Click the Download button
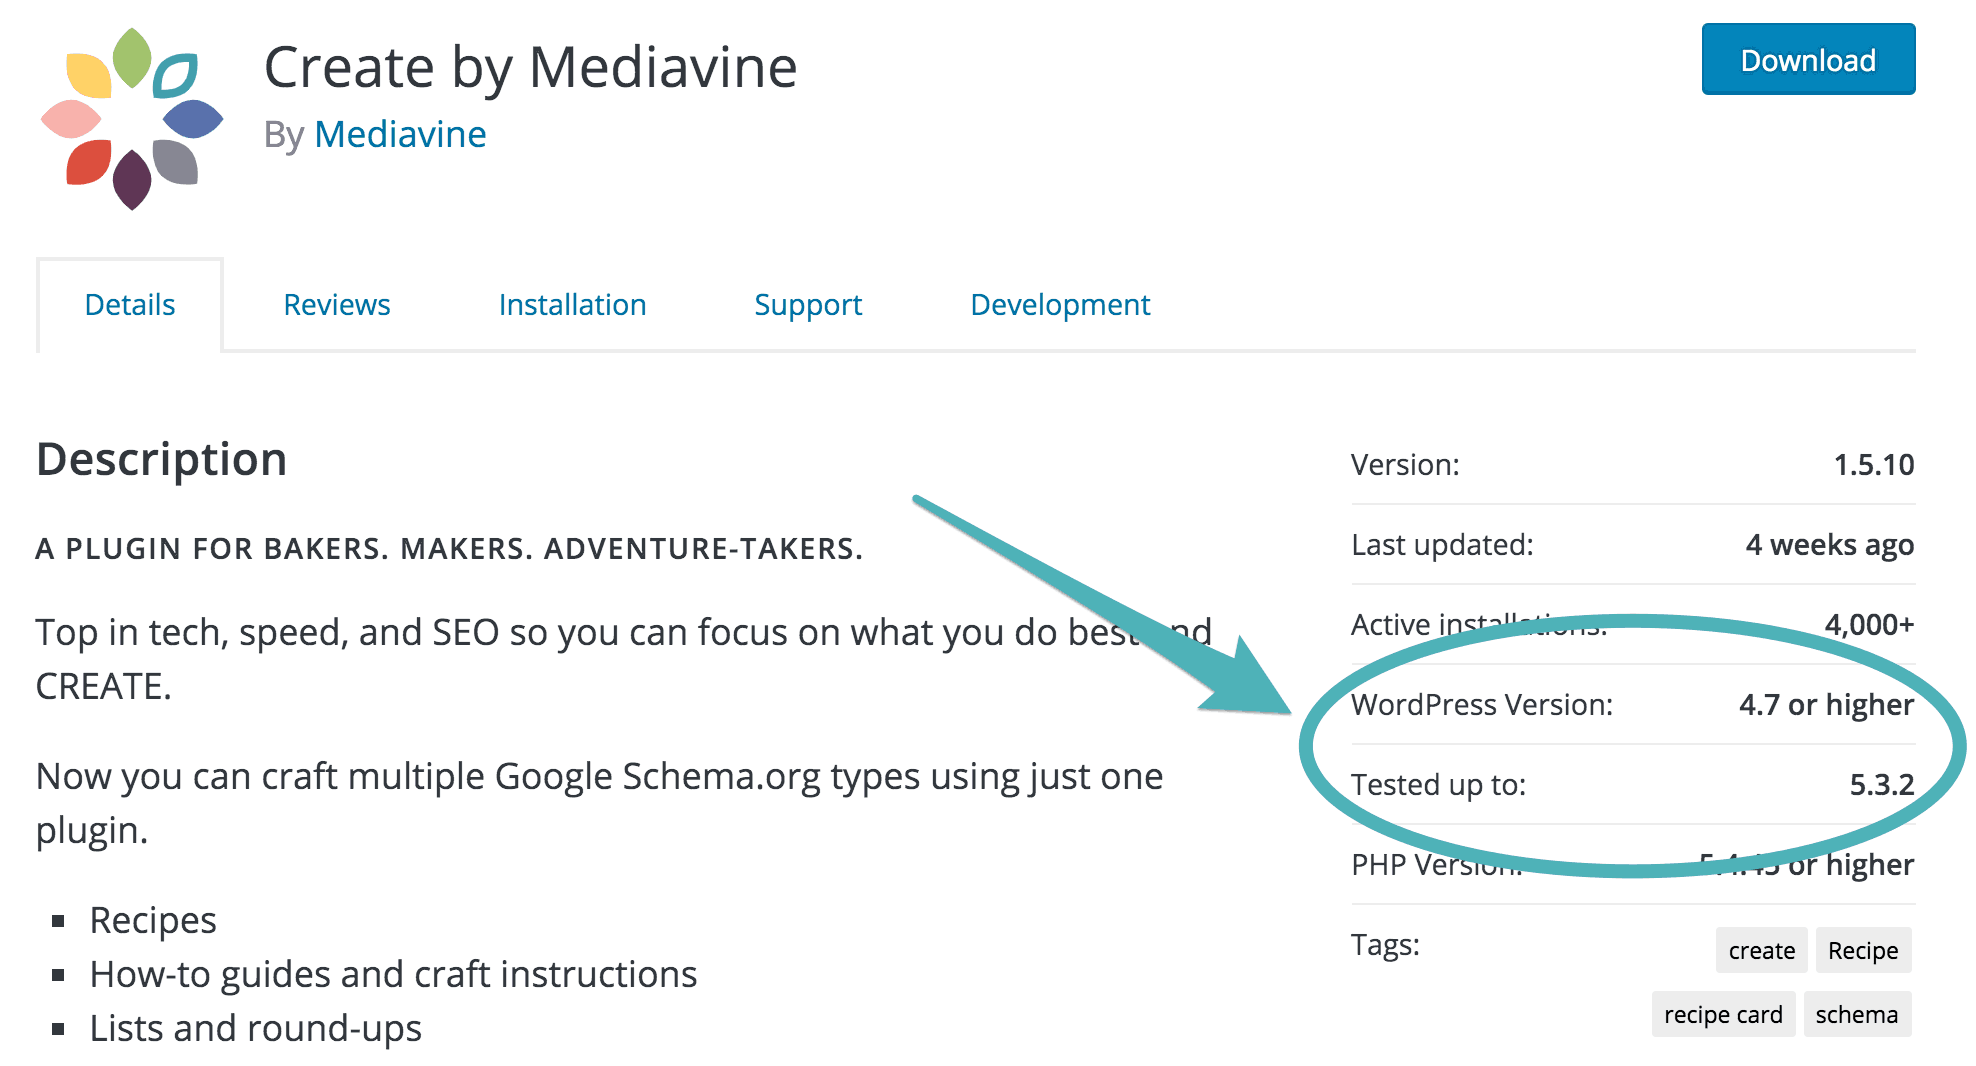The image size is (1976, 1066). (1807, 60)
